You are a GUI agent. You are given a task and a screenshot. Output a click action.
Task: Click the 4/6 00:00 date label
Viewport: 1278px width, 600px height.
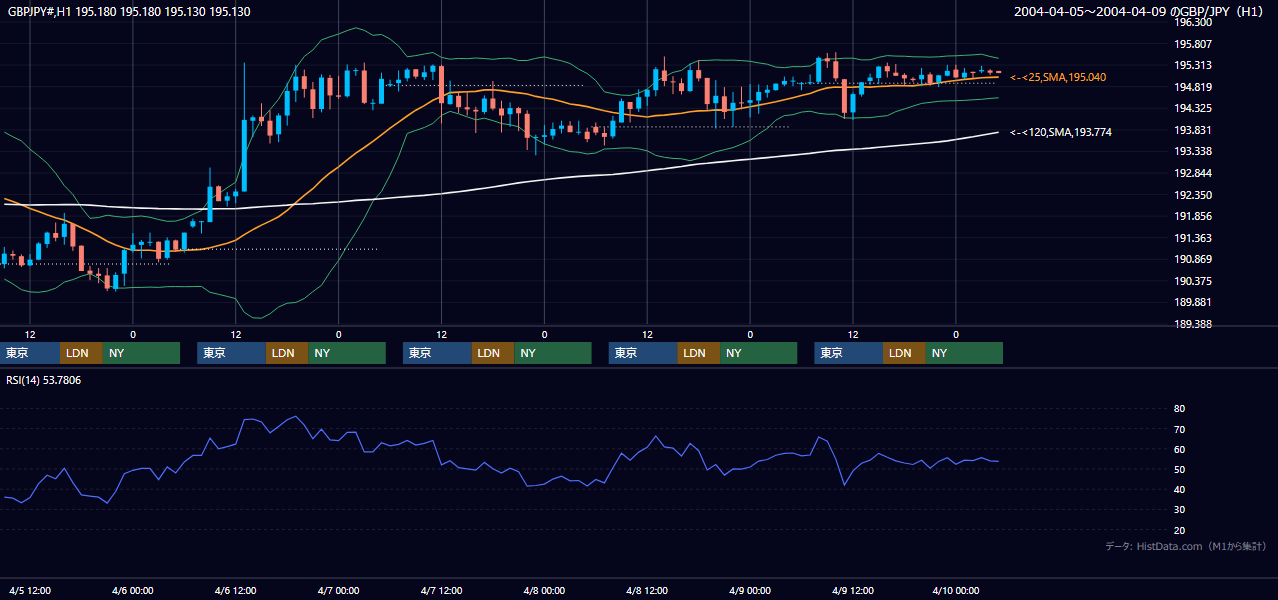[x=133, y=591]
